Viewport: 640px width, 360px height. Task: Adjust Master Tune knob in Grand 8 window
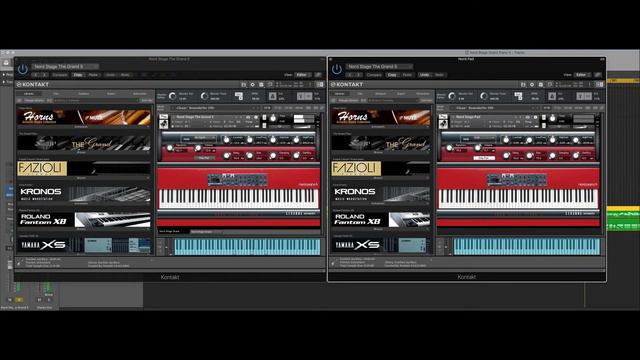(204, 96)
